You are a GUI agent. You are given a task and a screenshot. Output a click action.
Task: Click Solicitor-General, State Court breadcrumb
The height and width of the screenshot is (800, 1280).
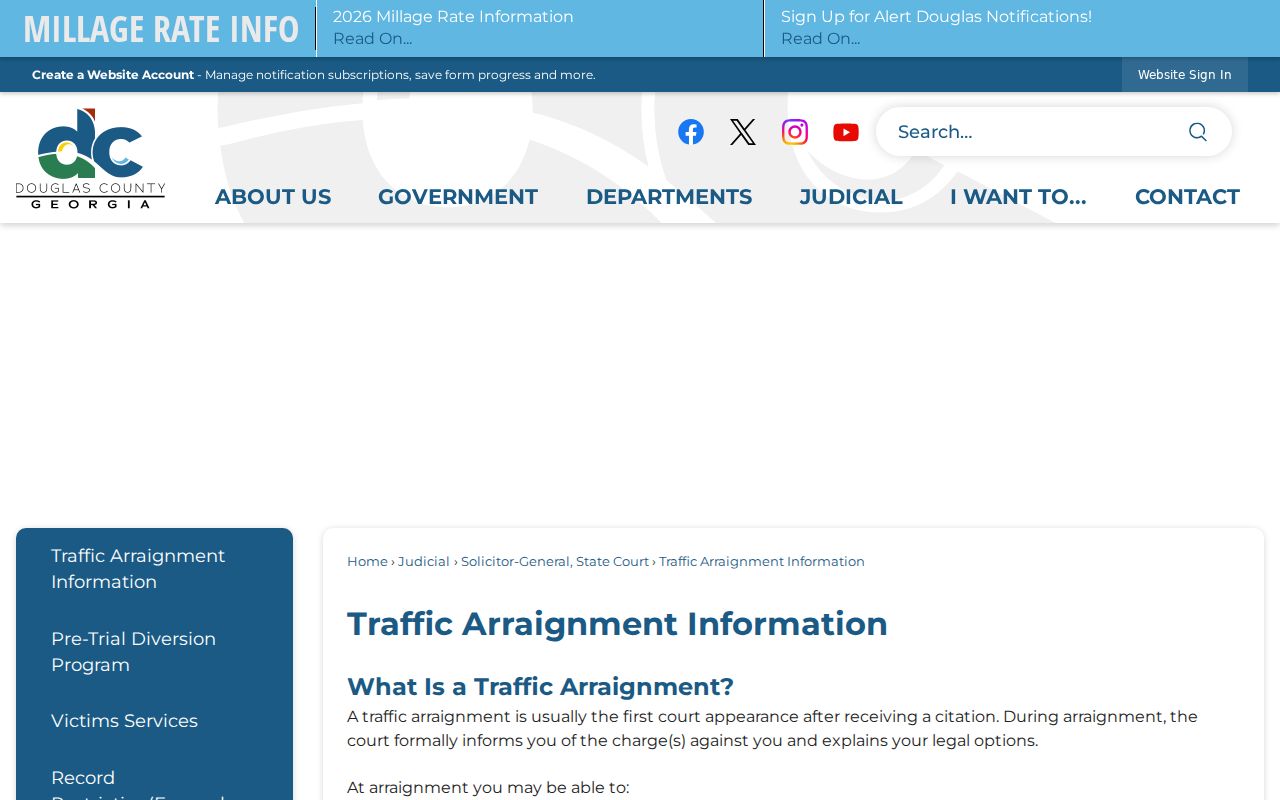coord(555,562)
